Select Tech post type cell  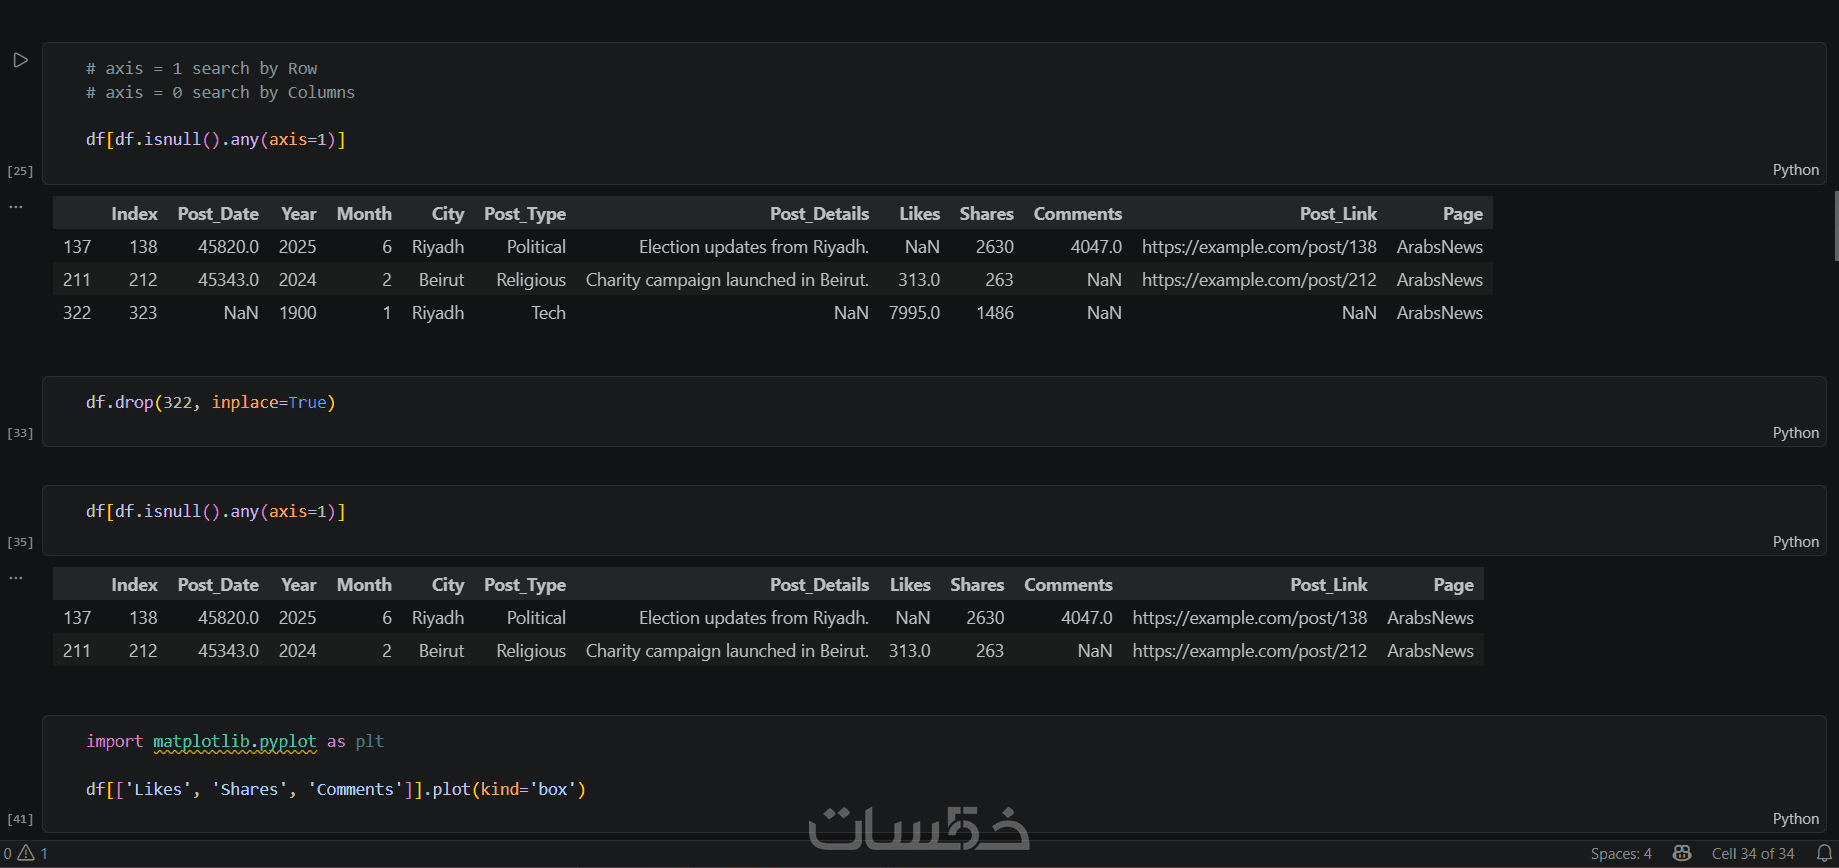click(x=548, y=313)
